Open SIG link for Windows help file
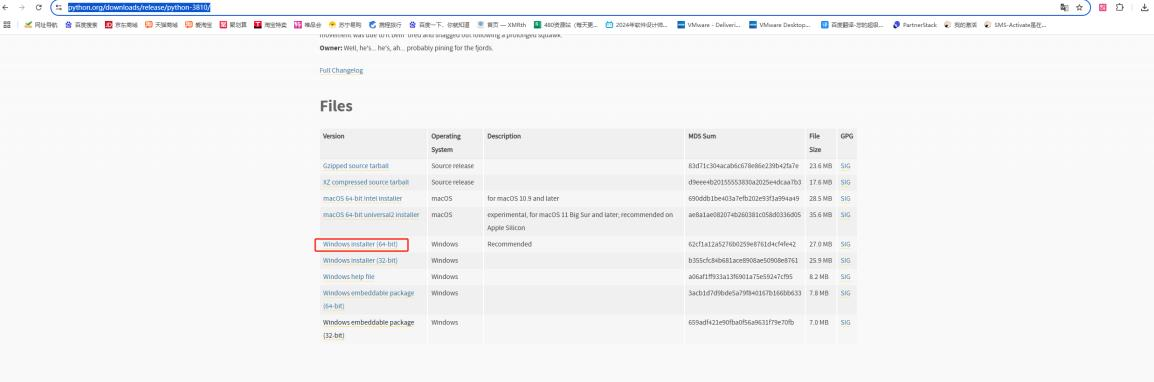The width and height of the screenshot is (1154, 382). point(845,277)
